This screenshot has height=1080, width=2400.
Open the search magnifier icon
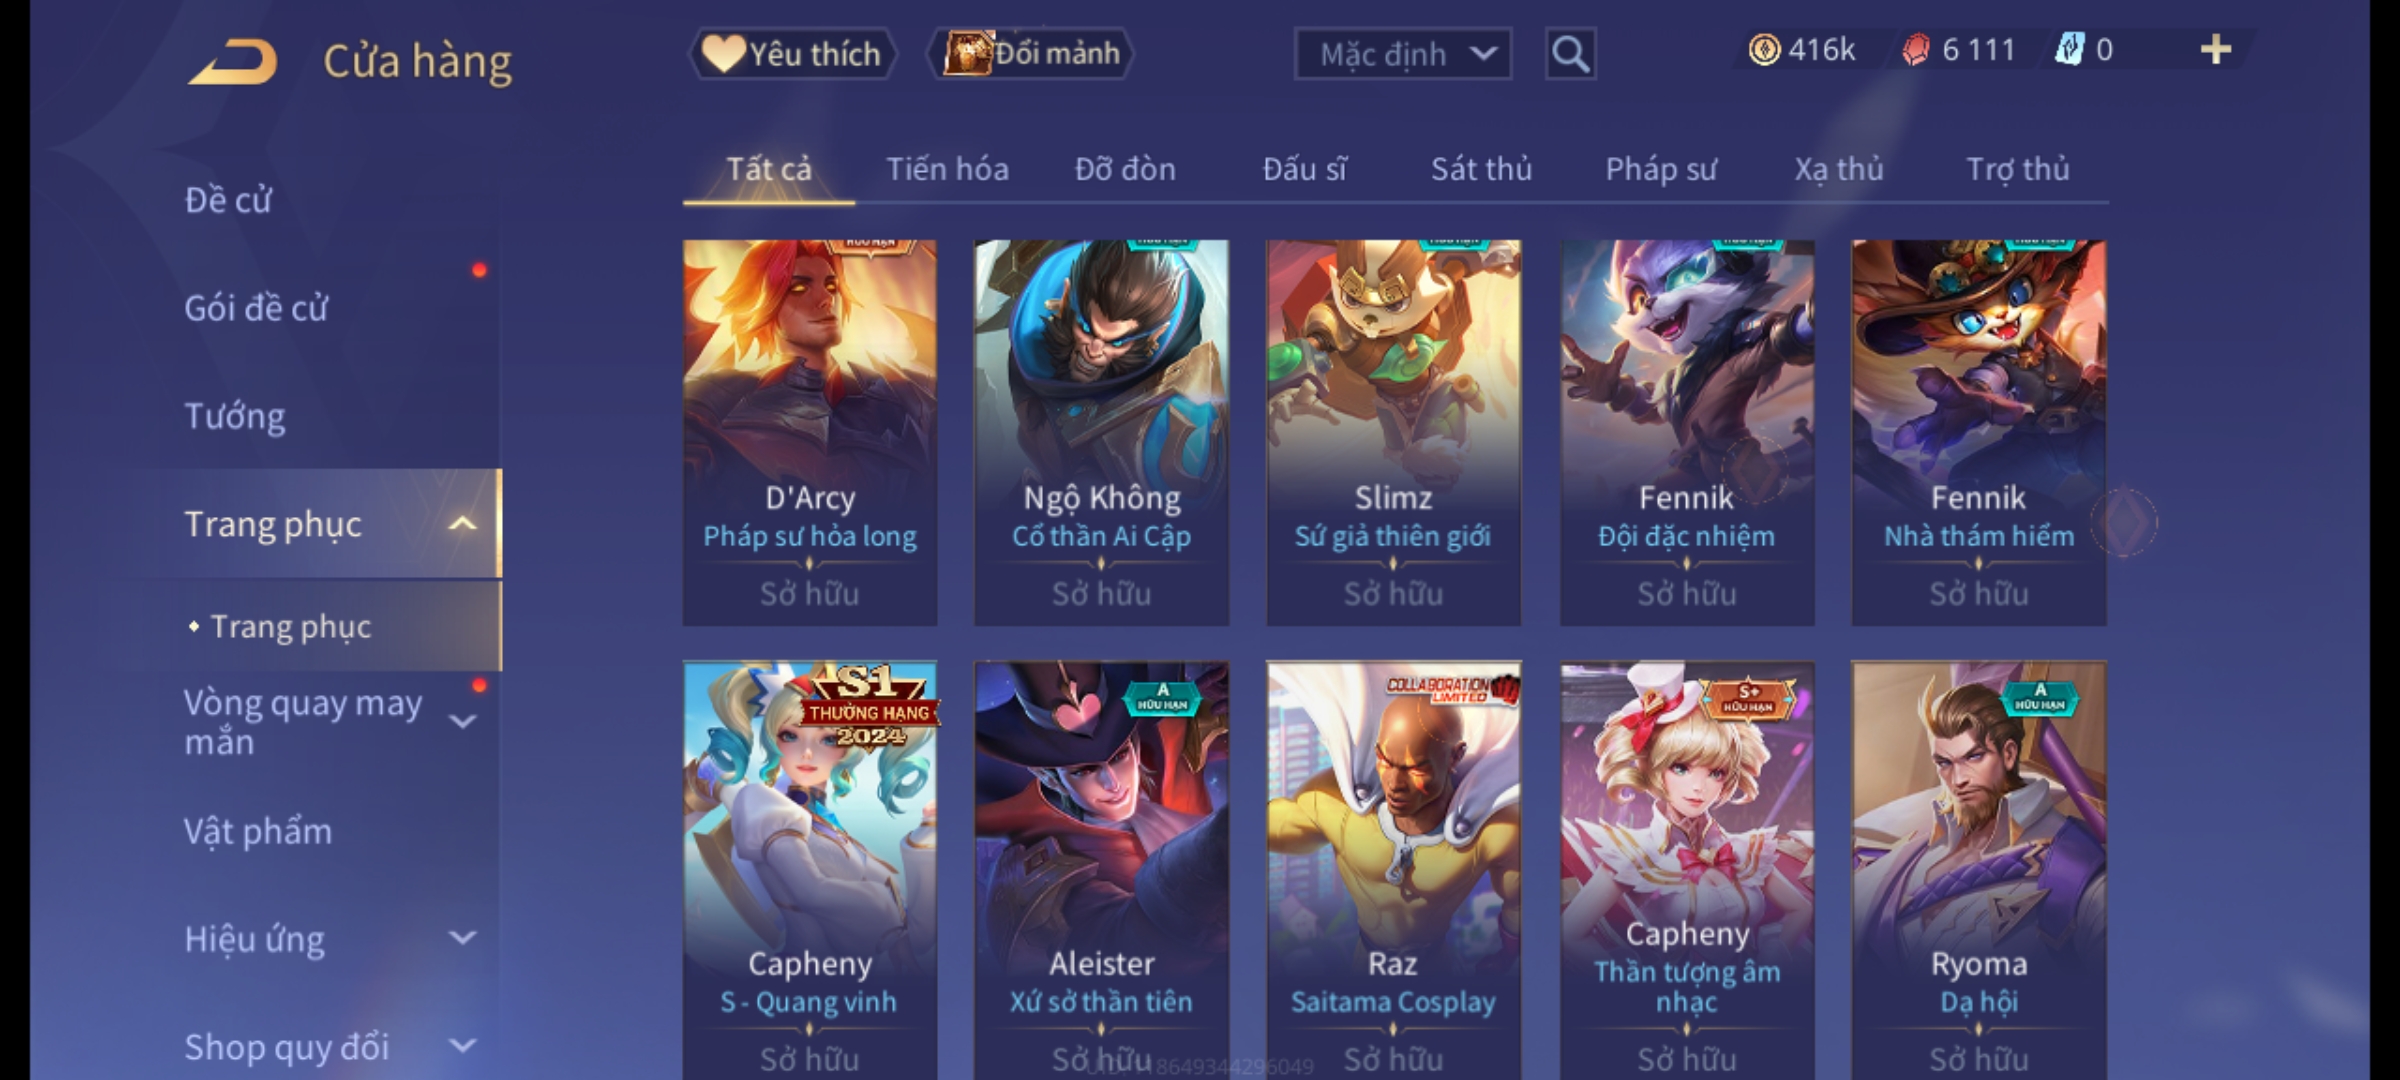point(1570,54)
